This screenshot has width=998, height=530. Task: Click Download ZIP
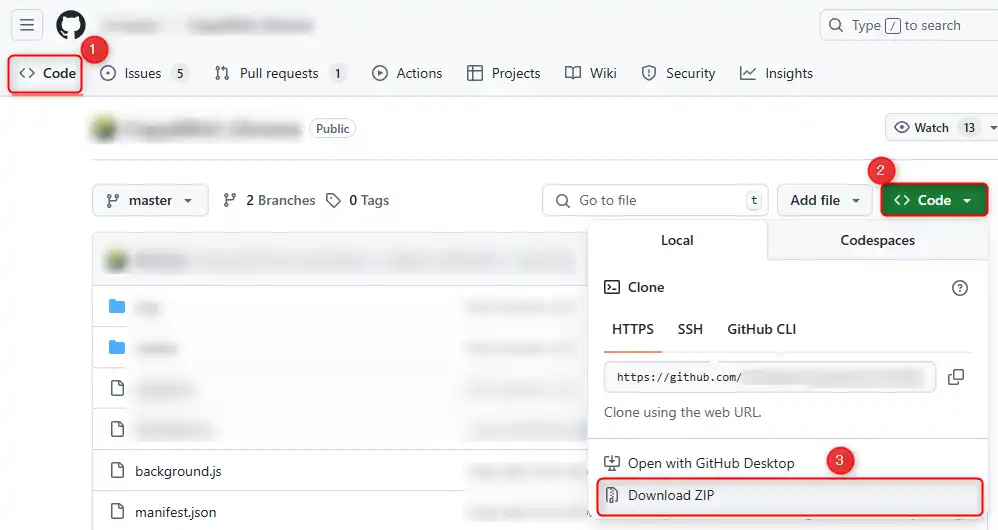click(671, 496)
